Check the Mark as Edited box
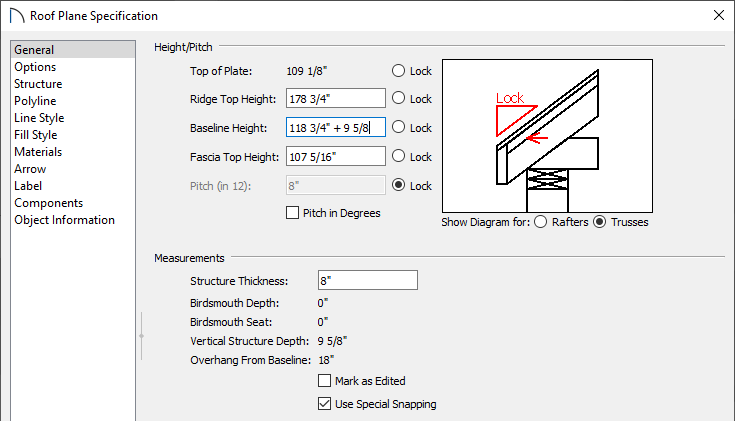This screenshot has height=421, width=735. click(324, 381)
